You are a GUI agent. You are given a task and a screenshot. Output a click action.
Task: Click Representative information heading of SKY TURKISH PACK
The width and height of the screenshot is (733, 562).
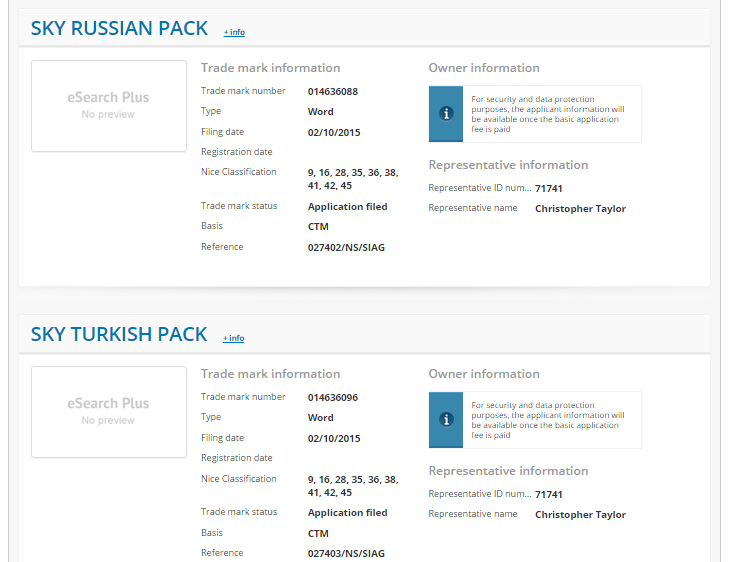click(509, 471)
